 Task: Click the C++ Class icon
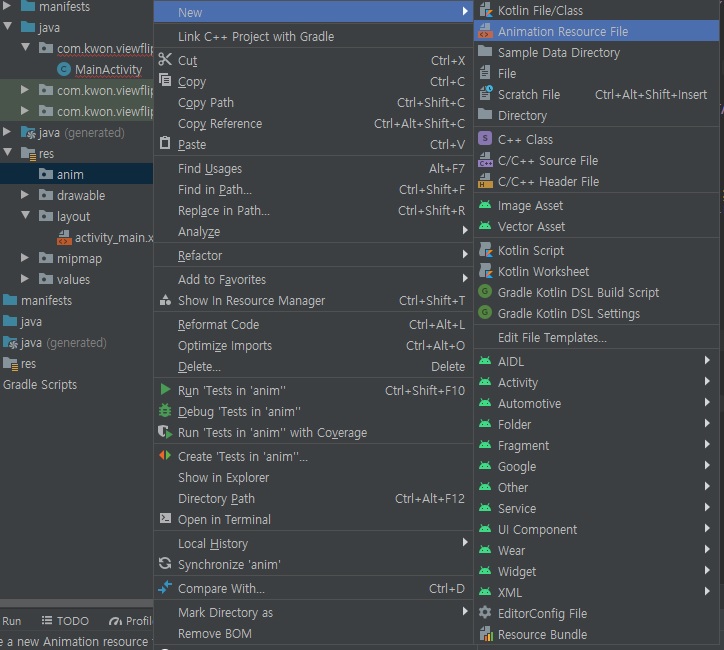(485, 138)
